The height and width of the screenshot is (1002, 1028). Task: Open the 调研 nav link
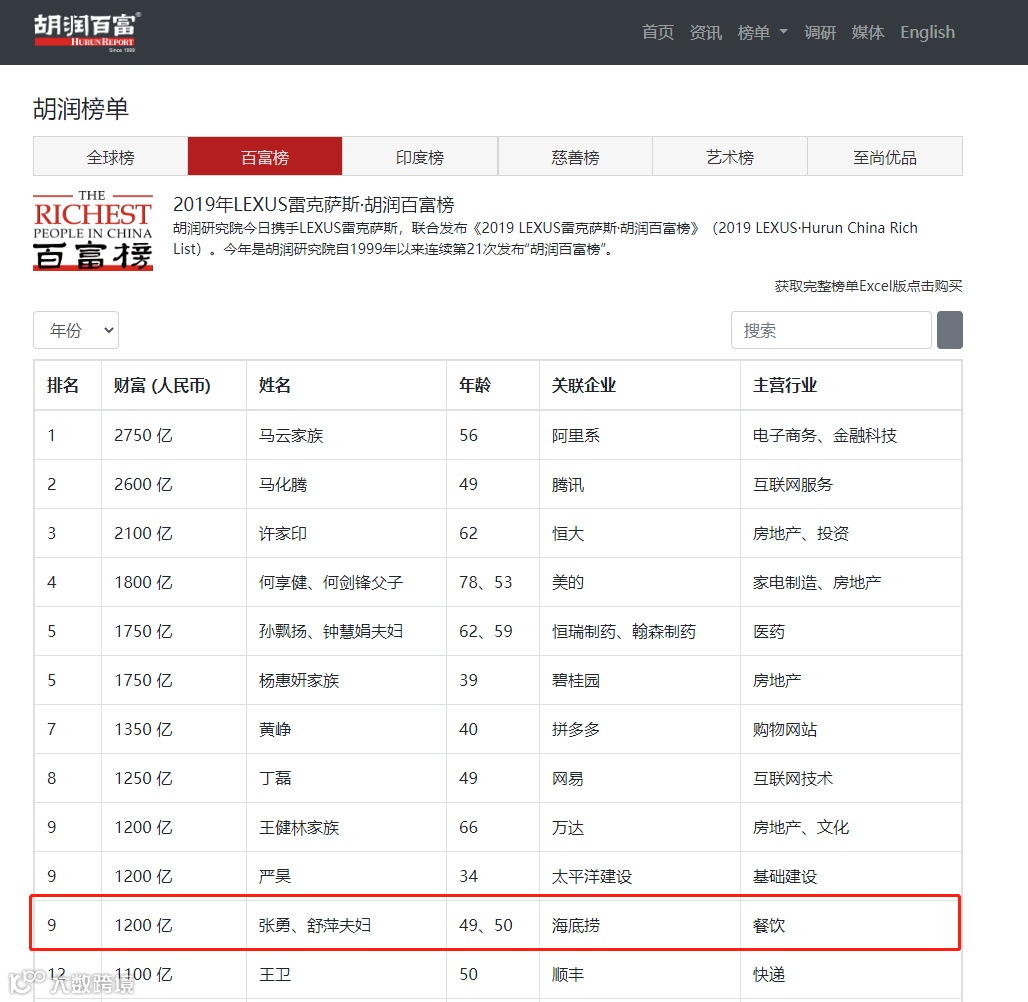coord(820,32)
